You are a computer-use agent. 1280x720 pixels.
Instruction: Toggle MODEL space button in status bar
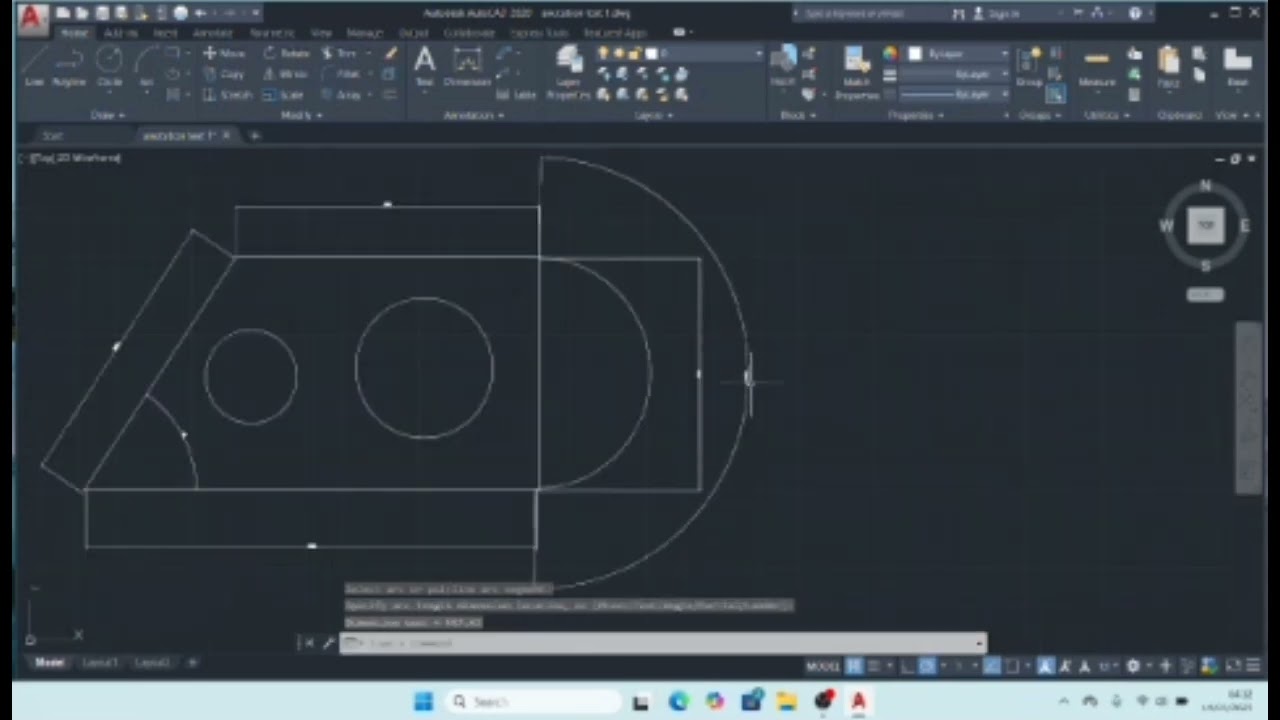823,666
